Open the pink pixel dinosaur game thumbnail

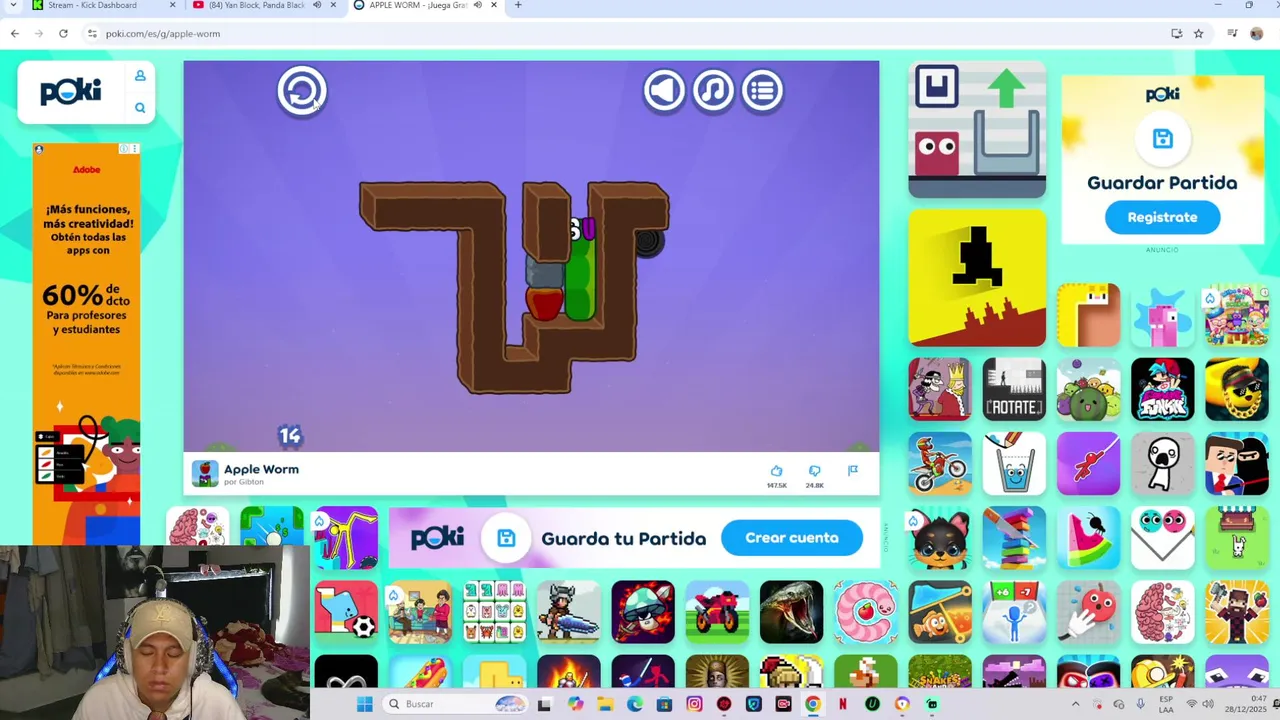tap(1162, 315)
